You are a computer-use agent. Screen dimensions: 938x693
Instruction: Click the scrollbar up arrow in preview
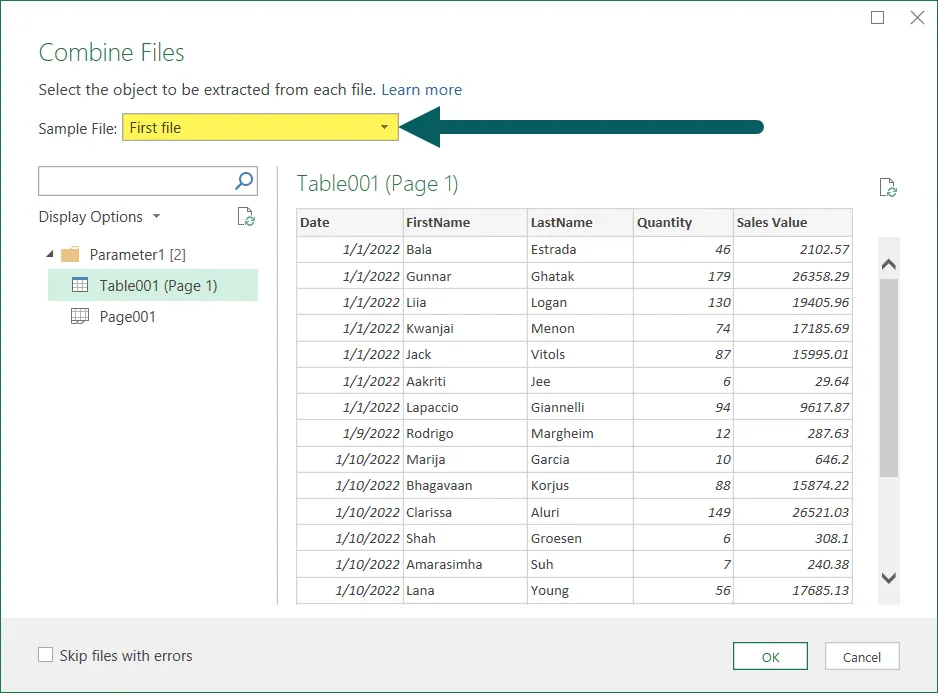click(888, 264)
